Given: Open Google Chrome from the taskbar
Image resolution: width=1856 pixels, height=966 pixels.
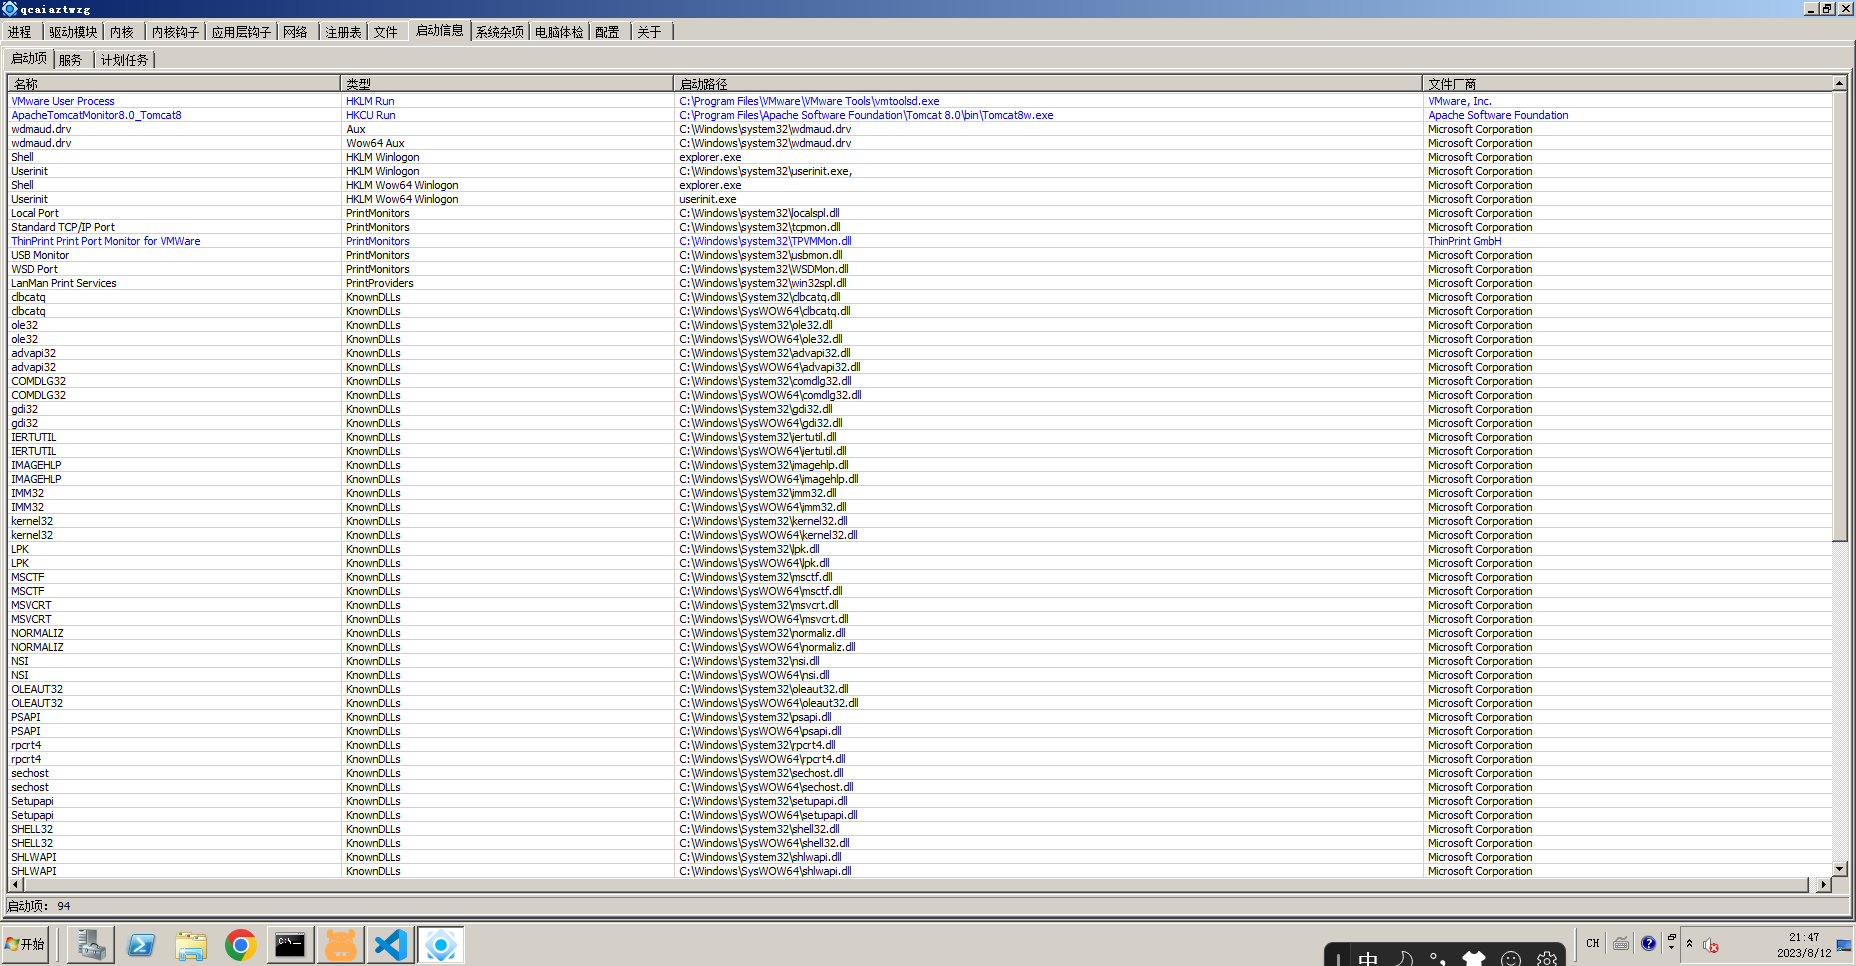Looking at the screenshot, I should (x=240, y=944).
